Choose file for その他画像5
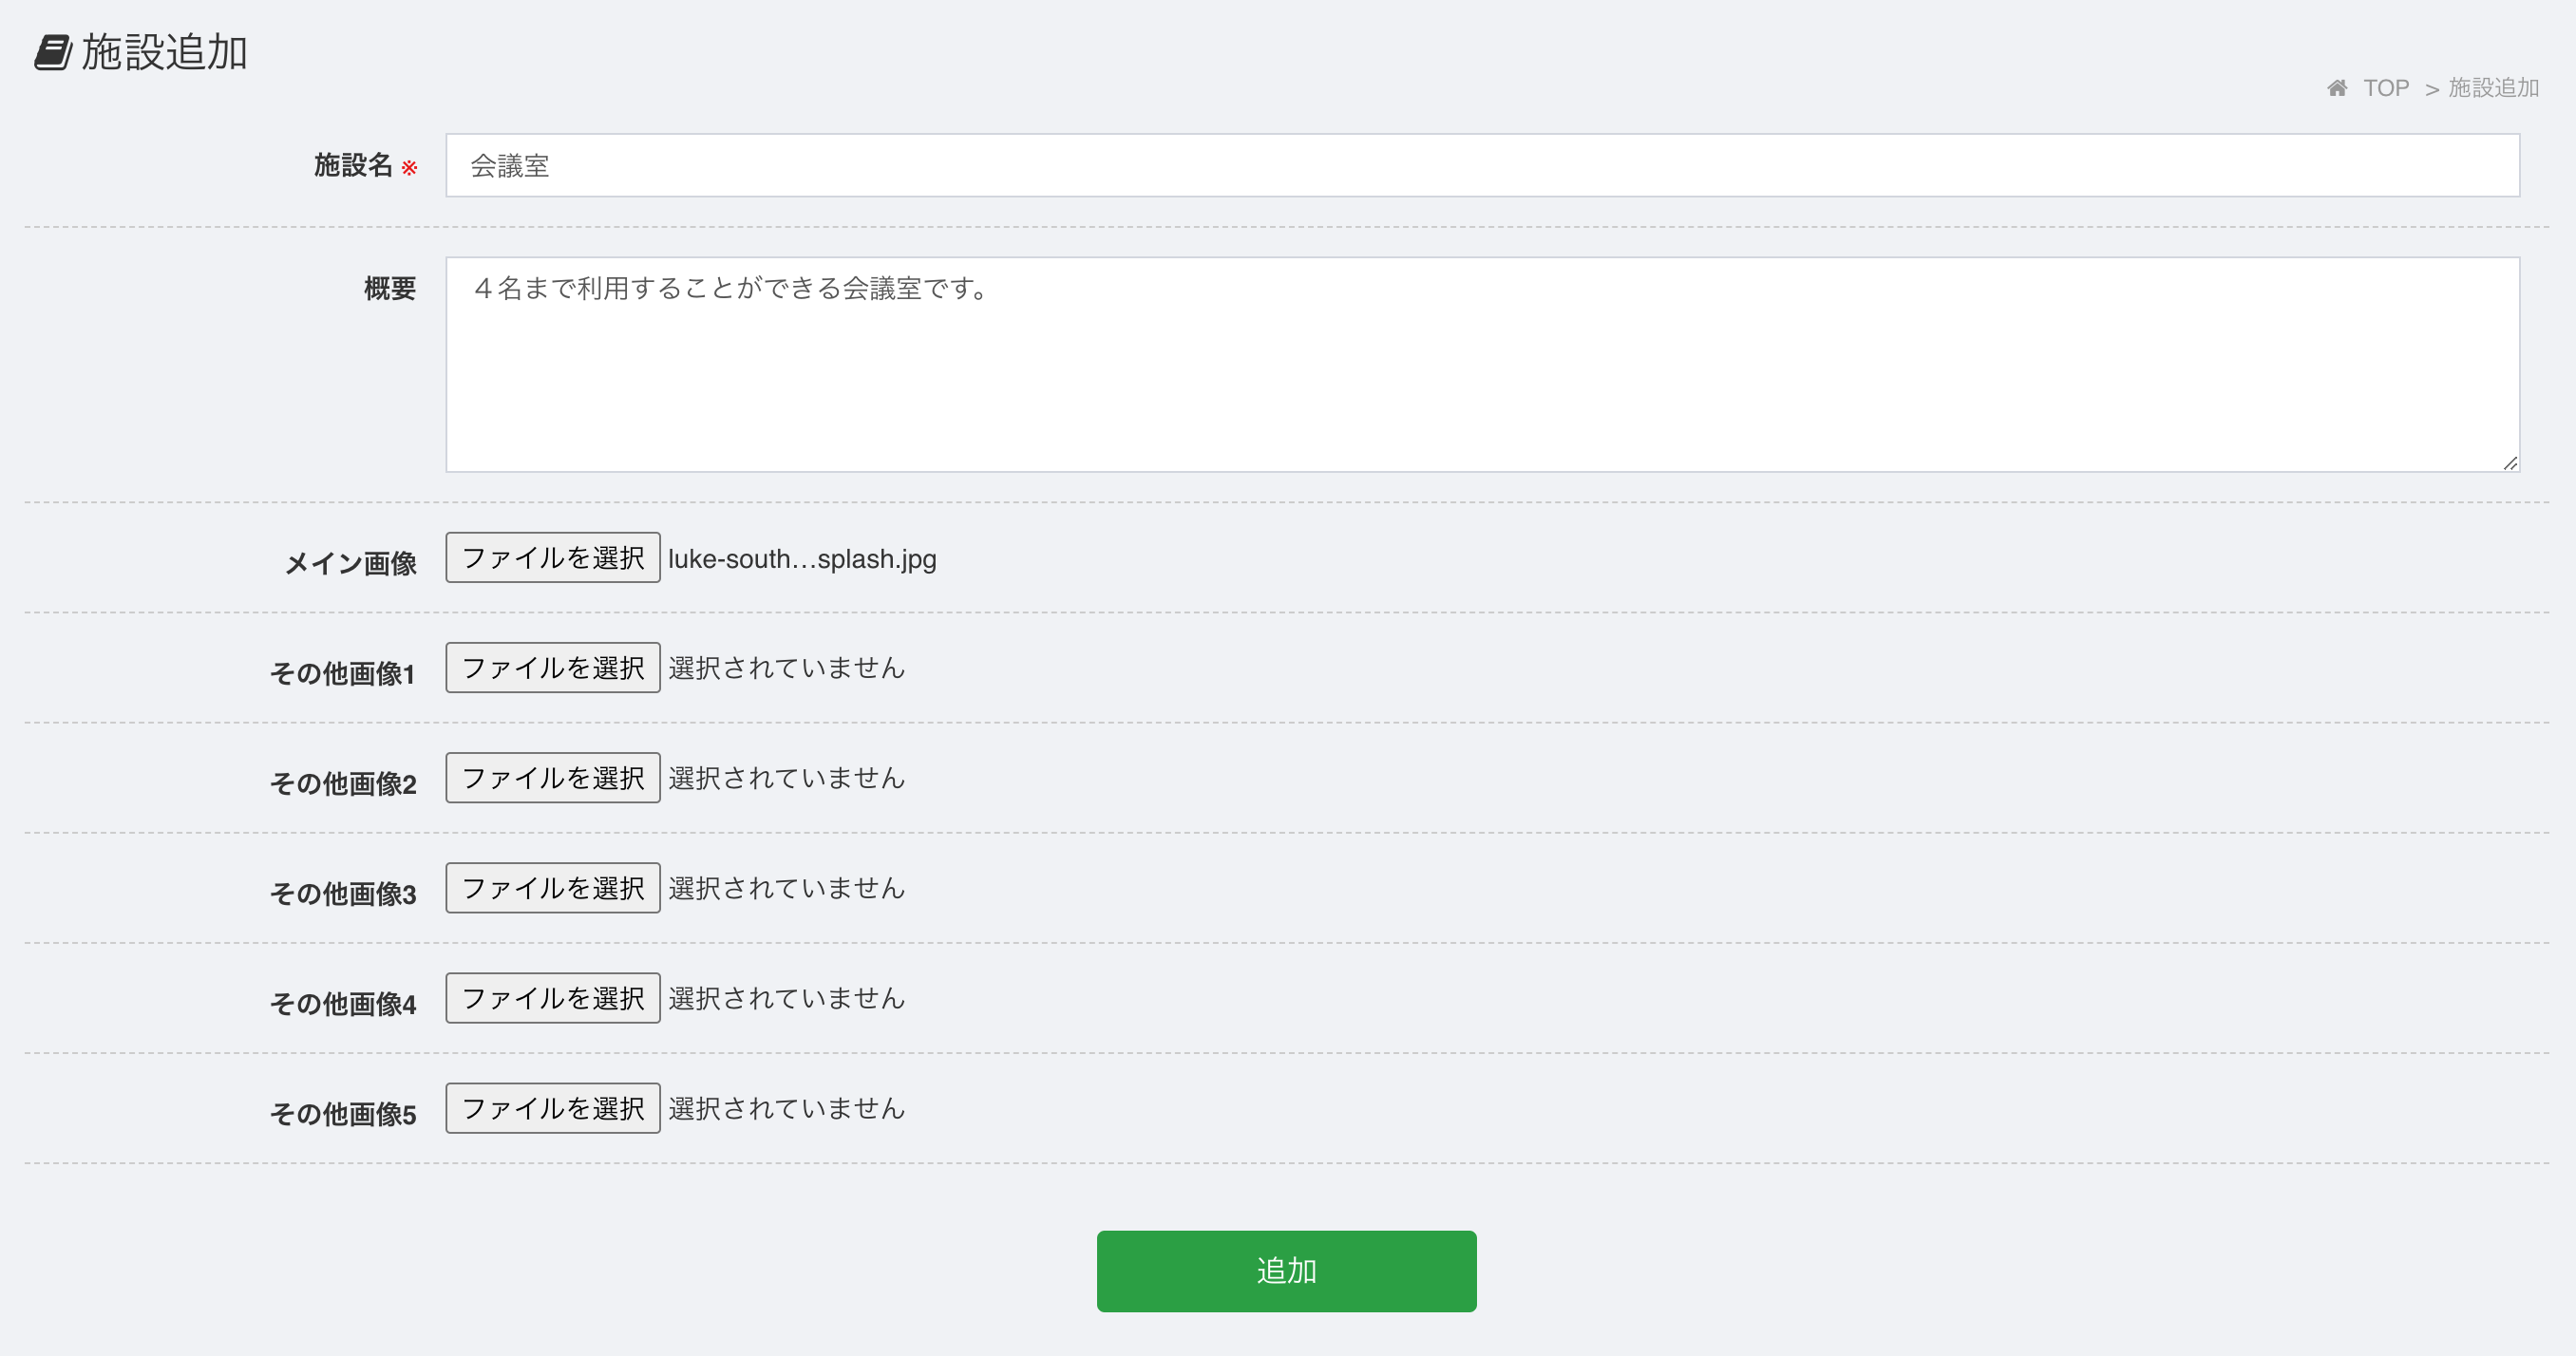 point(553,1107)
